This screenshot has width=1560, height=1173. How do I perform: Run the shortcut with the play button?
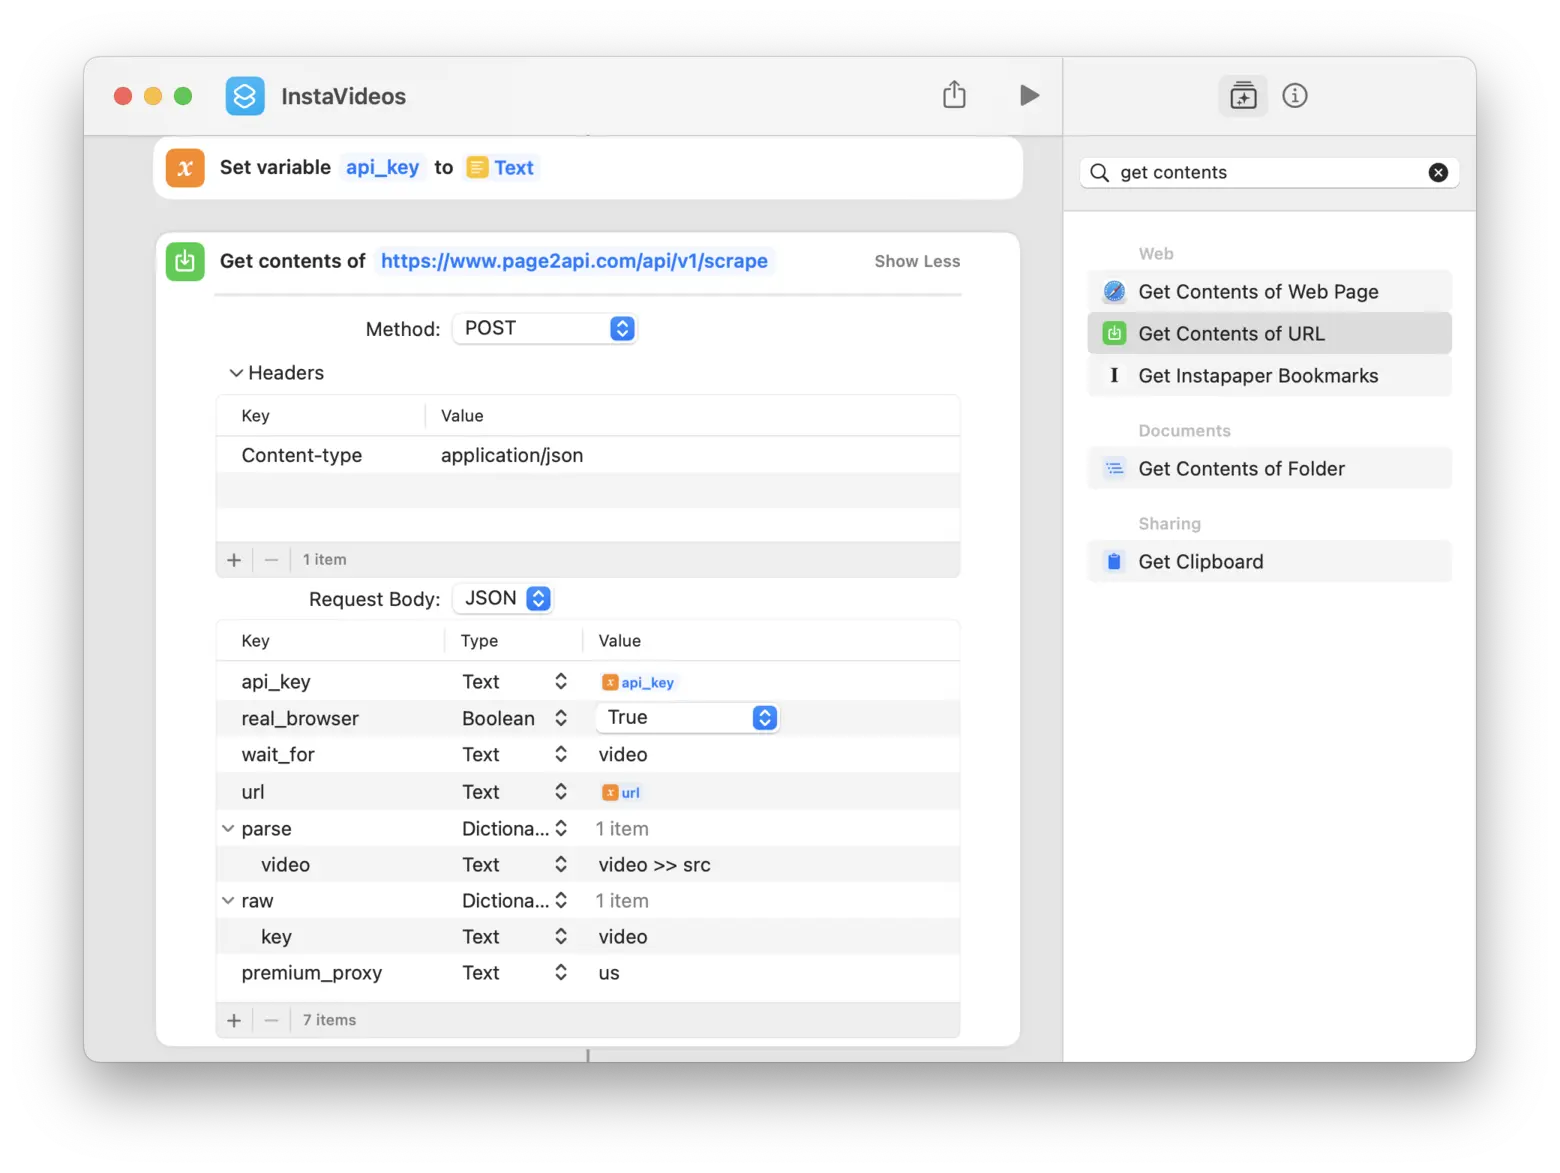click(x=1029, y=95)
